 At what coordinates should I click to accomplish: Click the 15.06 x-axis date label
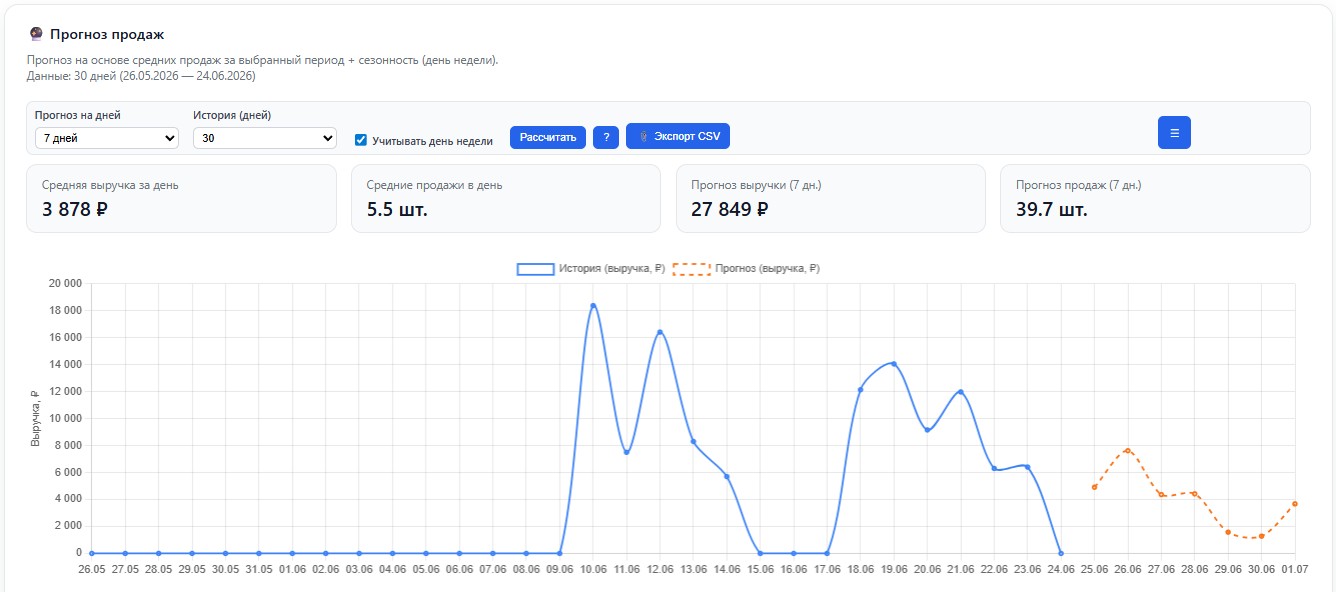[760, 568]
